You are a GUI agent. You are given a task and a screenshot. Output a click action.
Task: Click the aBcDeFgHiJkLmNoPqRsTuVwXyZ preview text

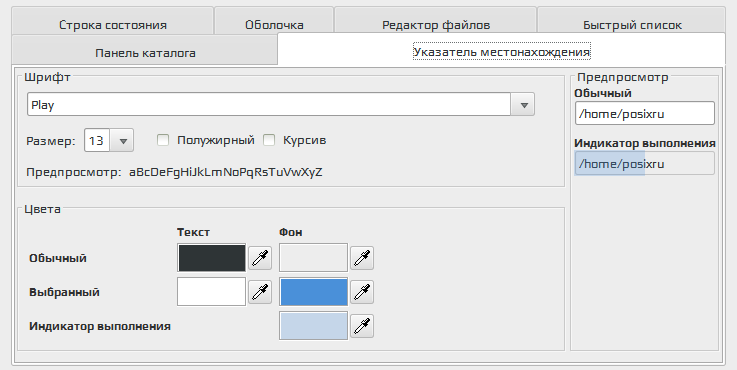tap(226, 172)
